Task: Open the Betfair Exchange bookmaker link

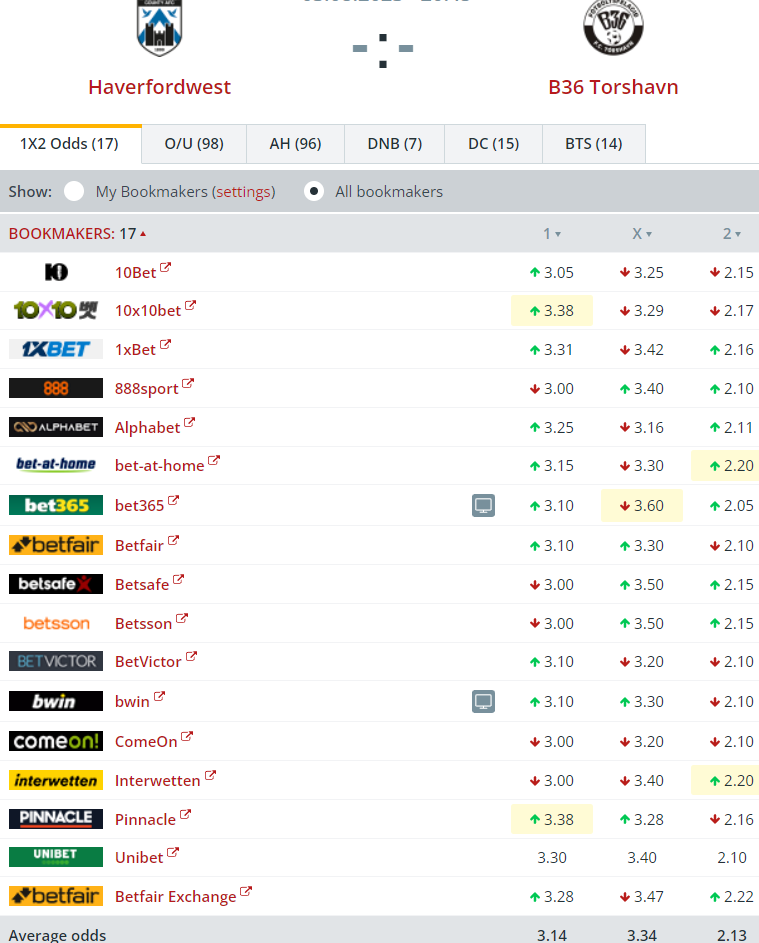Action: tap(176, 897)
